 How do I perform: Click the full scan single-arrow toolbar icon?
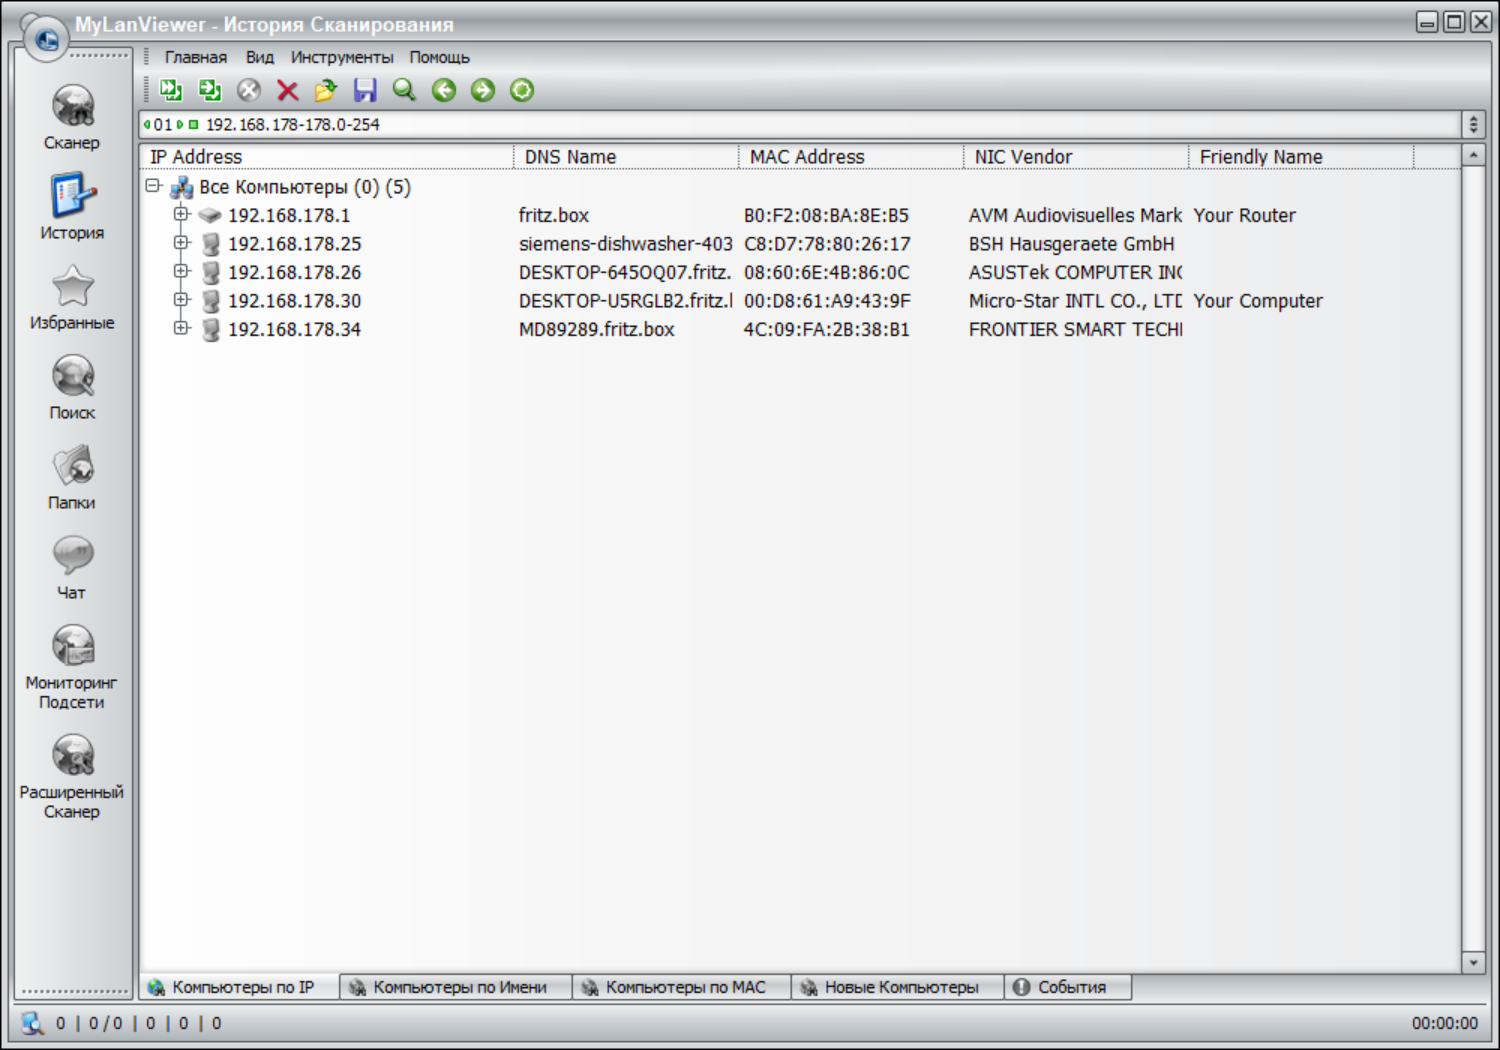tap(209, 90)
